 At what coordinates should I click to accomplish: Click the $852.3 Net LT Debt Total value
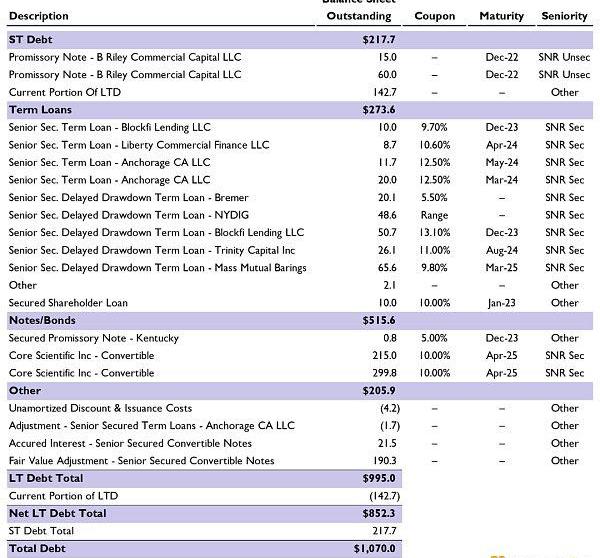click(379, 513)
